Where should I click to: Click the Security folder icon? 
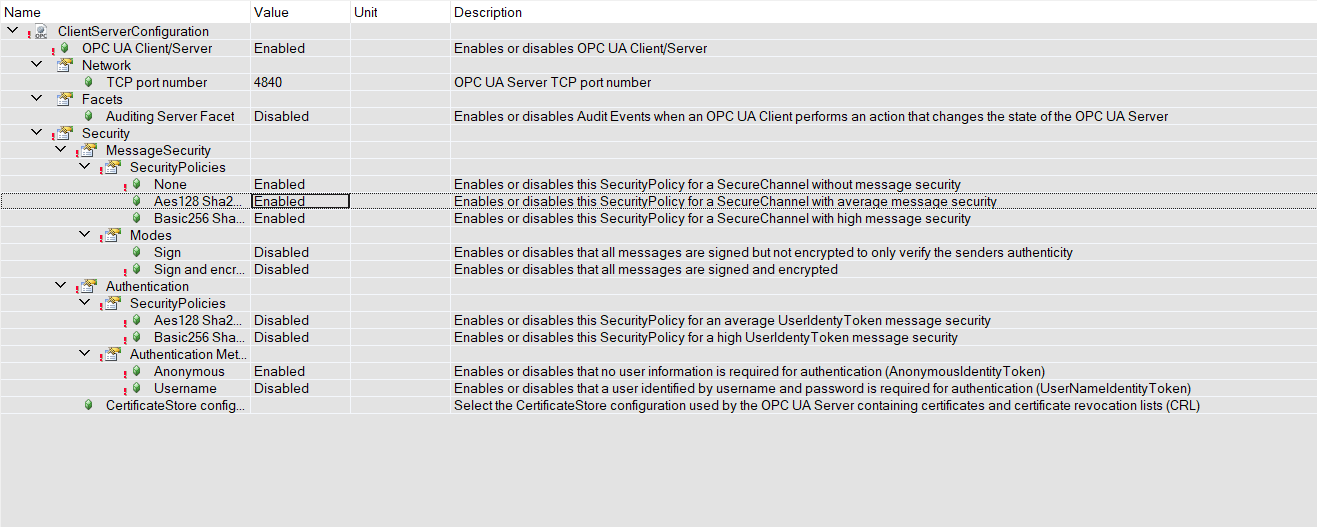[65, 133]
